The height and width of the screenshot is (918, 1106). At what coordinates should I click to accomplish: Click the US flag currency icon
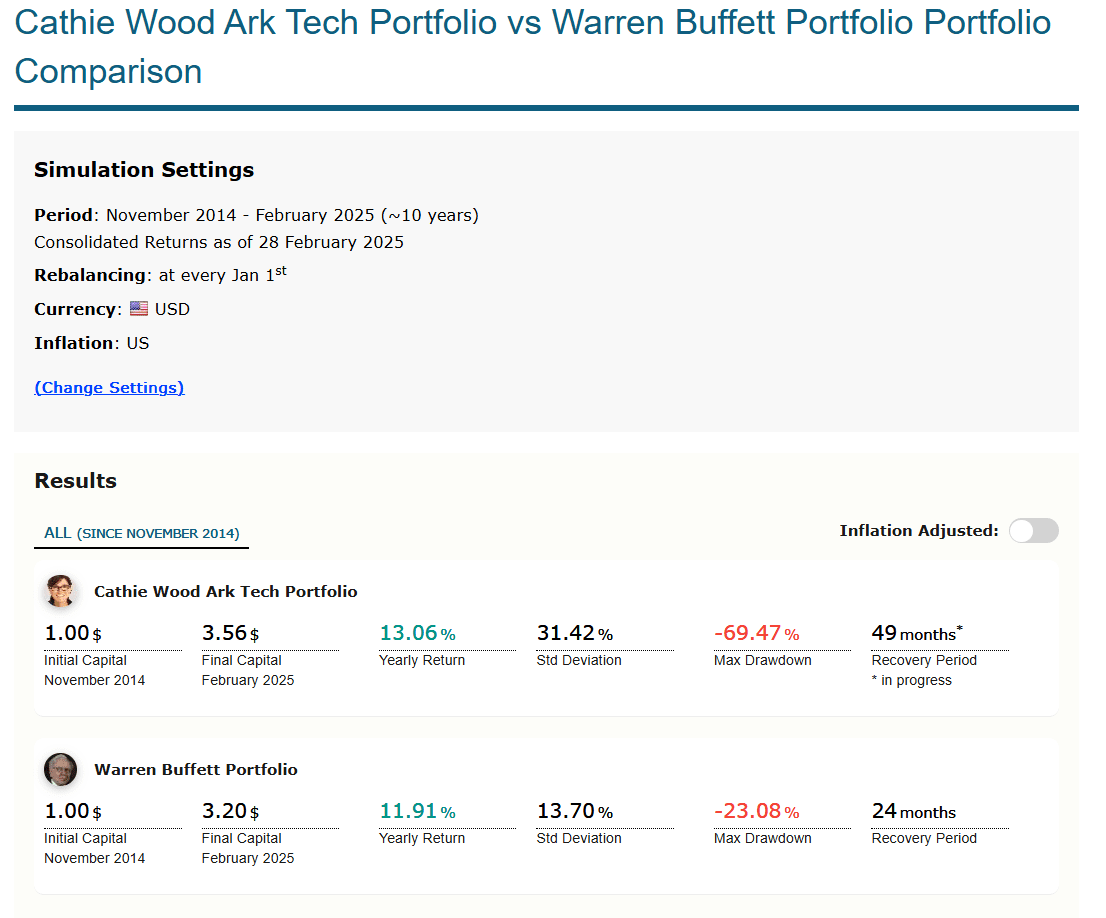[139, 309]
